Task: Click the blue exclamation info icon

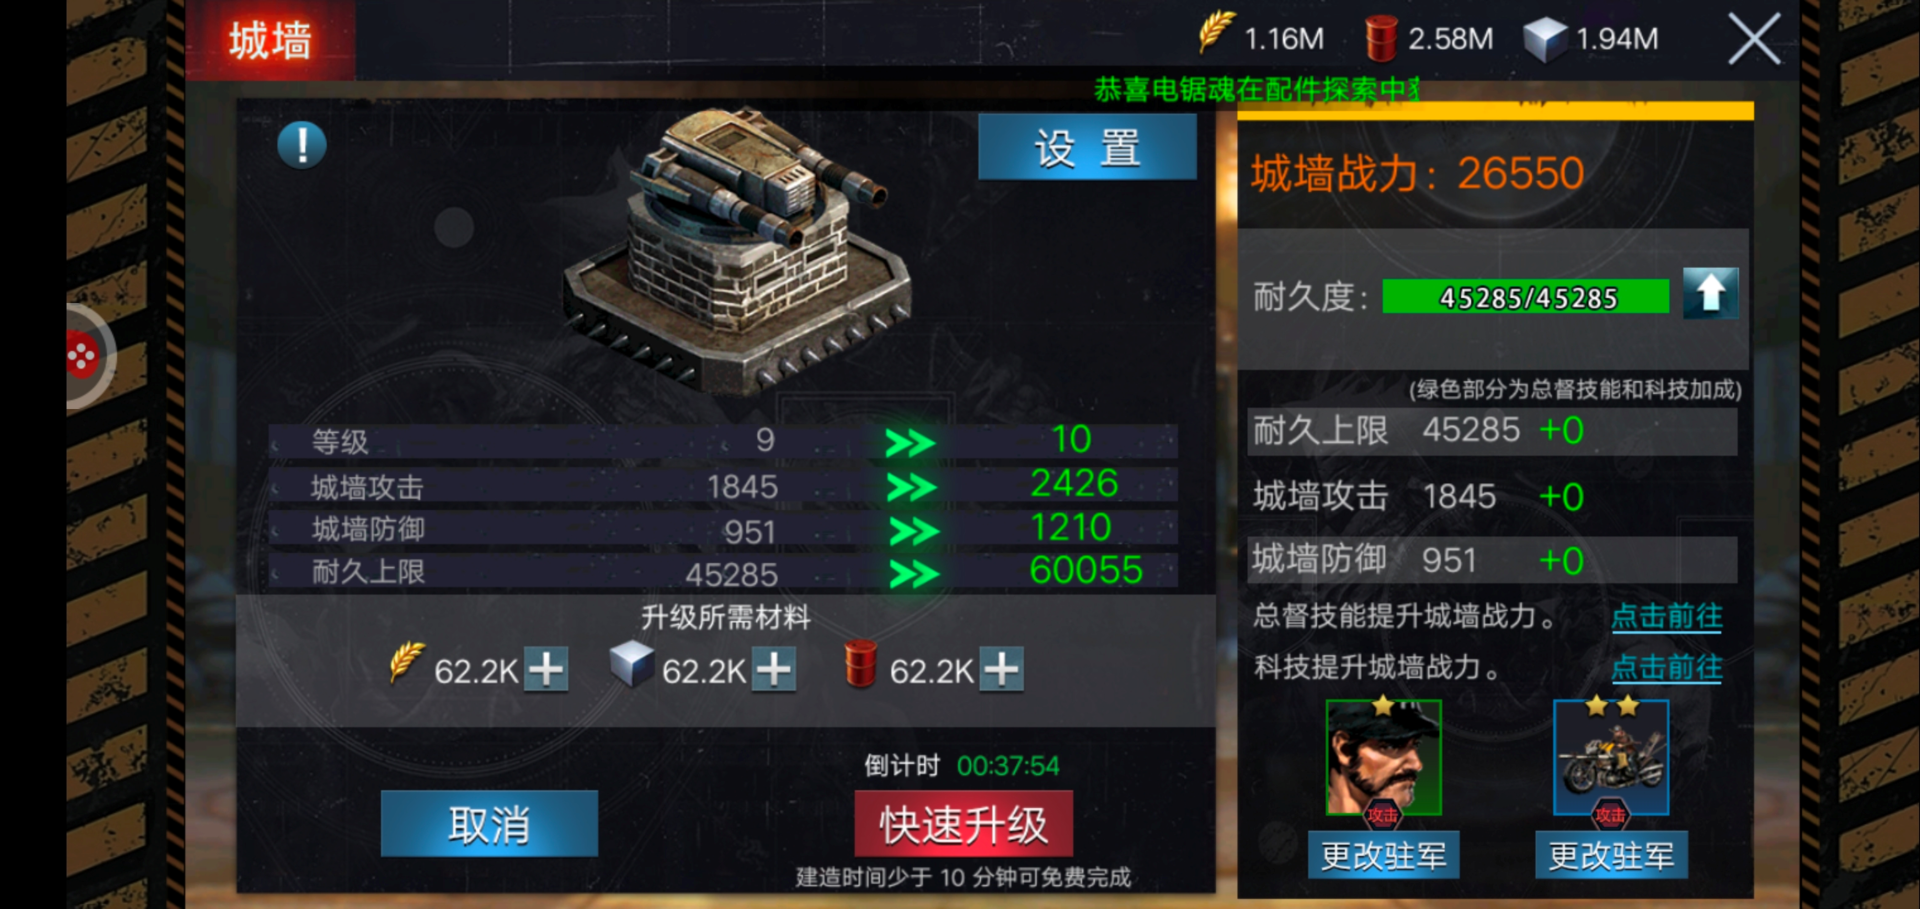Action: point(301,145)
